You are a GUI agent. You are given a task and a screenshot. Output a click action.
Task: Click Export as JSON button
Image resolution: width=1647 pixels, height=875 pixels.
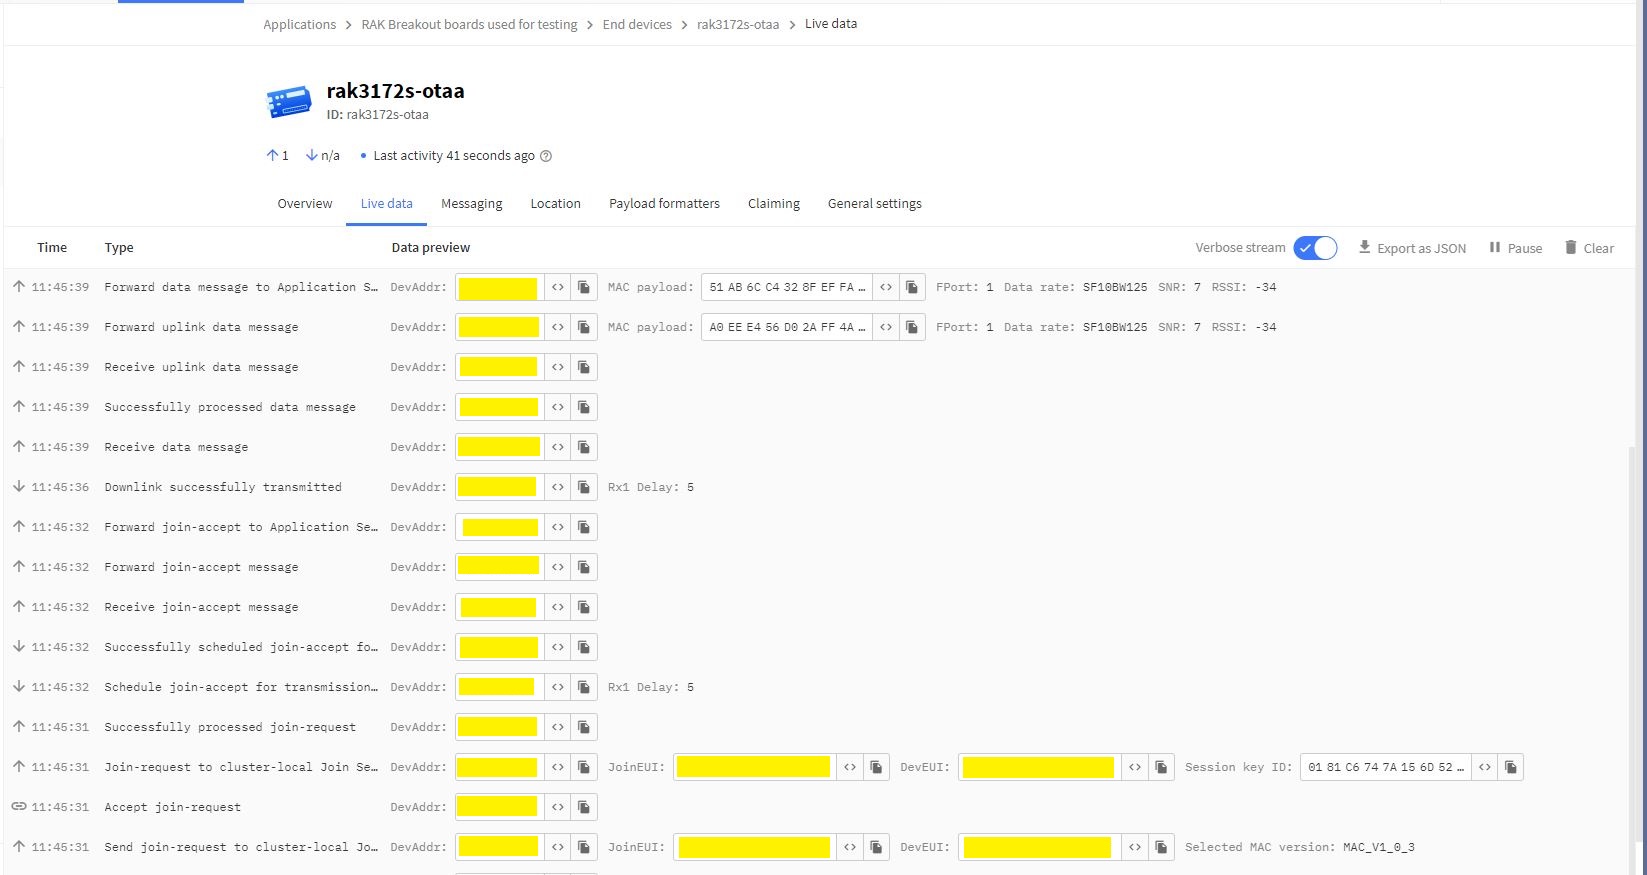click(x=1411, y=248)
